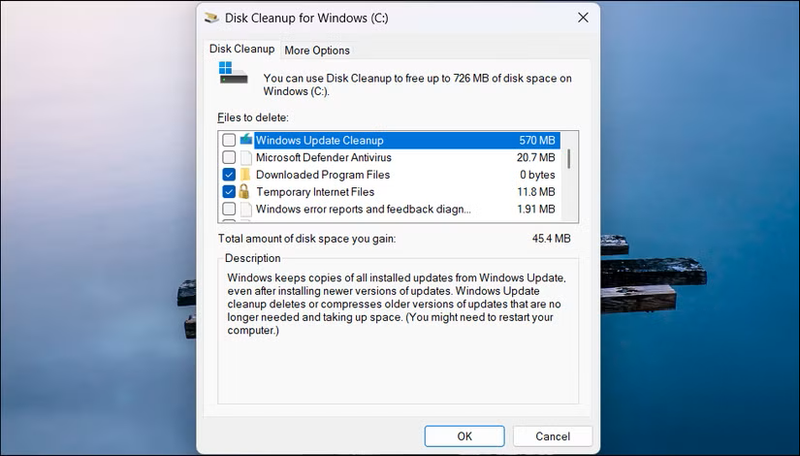This screenshot has width=800, height=456.
Task: Click the Windows error reports file icon
Action: coord(246,209)
